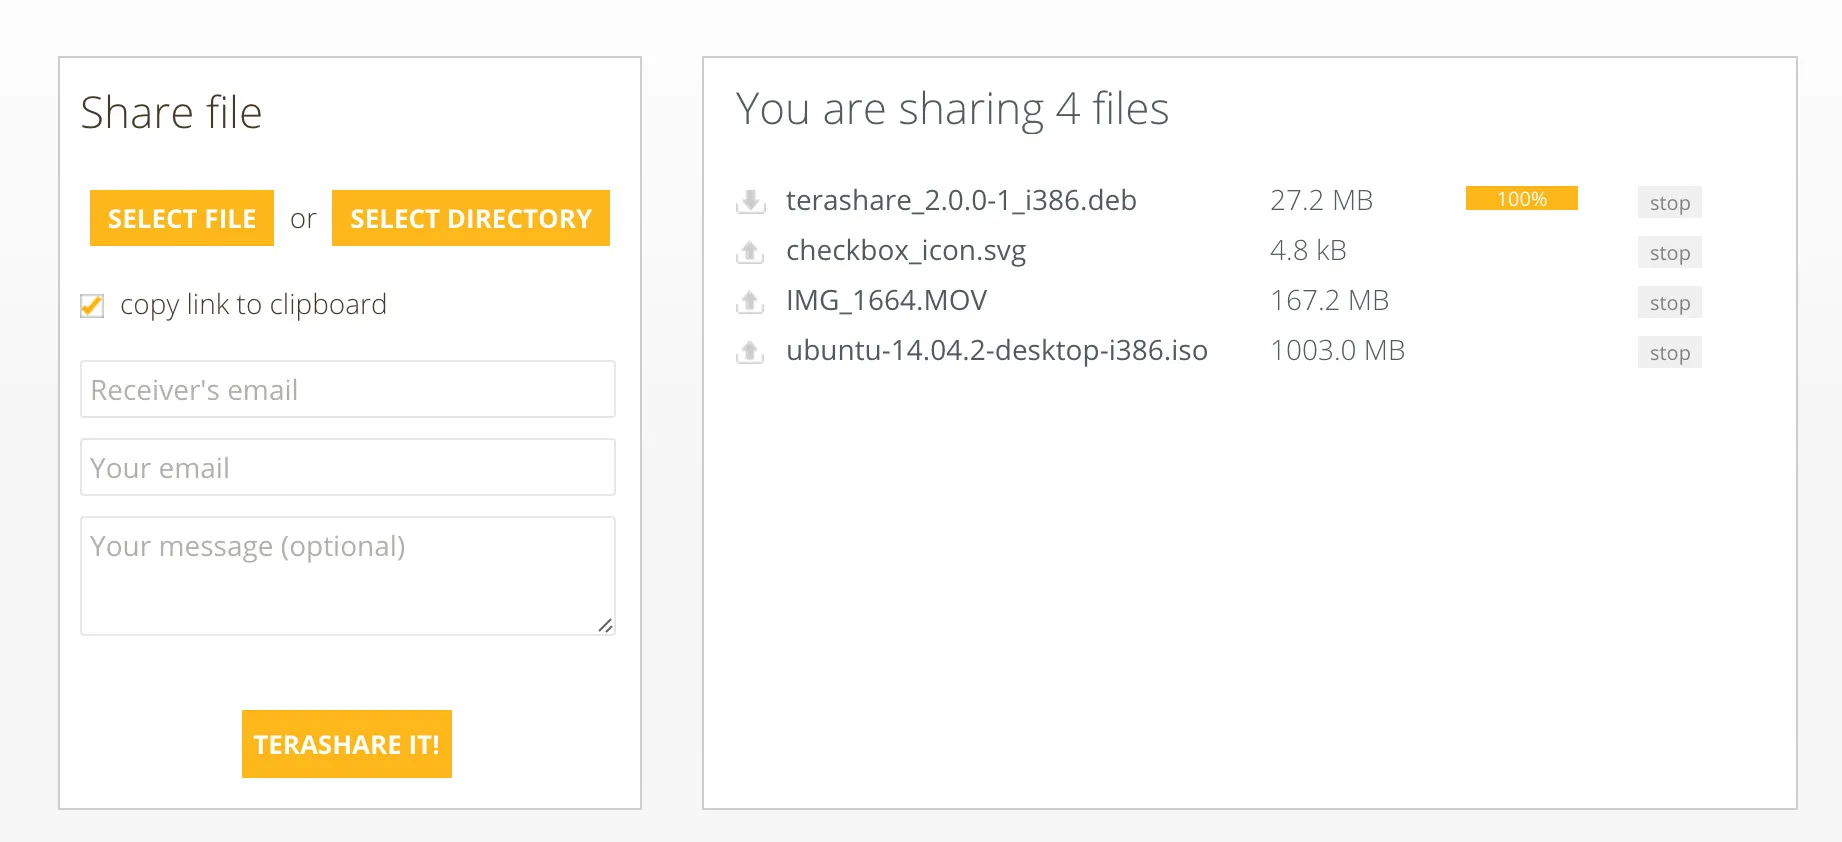1842x842 pixels.
Task: Stop the ubuntu-14.04.2-desktop-i386.iso transfer
Action: [1668, 352]
